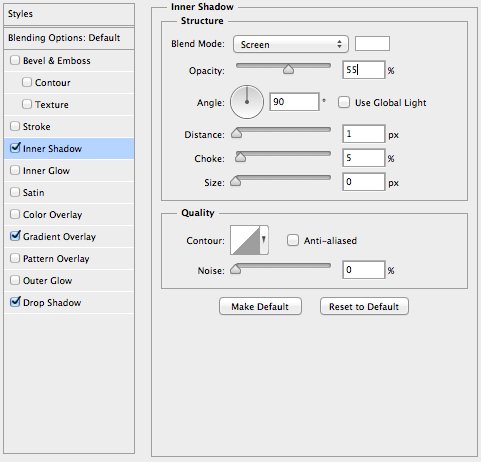Uncheck the Drop Shadow style
This screenshot has height=462, width=481.
[15, 302]
